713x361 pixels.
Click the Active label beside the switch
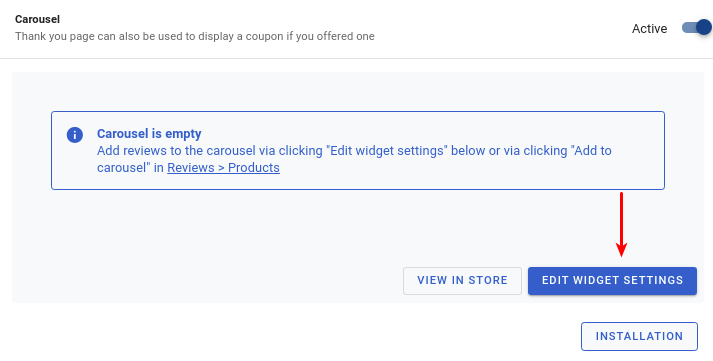[x=649, y=29]
